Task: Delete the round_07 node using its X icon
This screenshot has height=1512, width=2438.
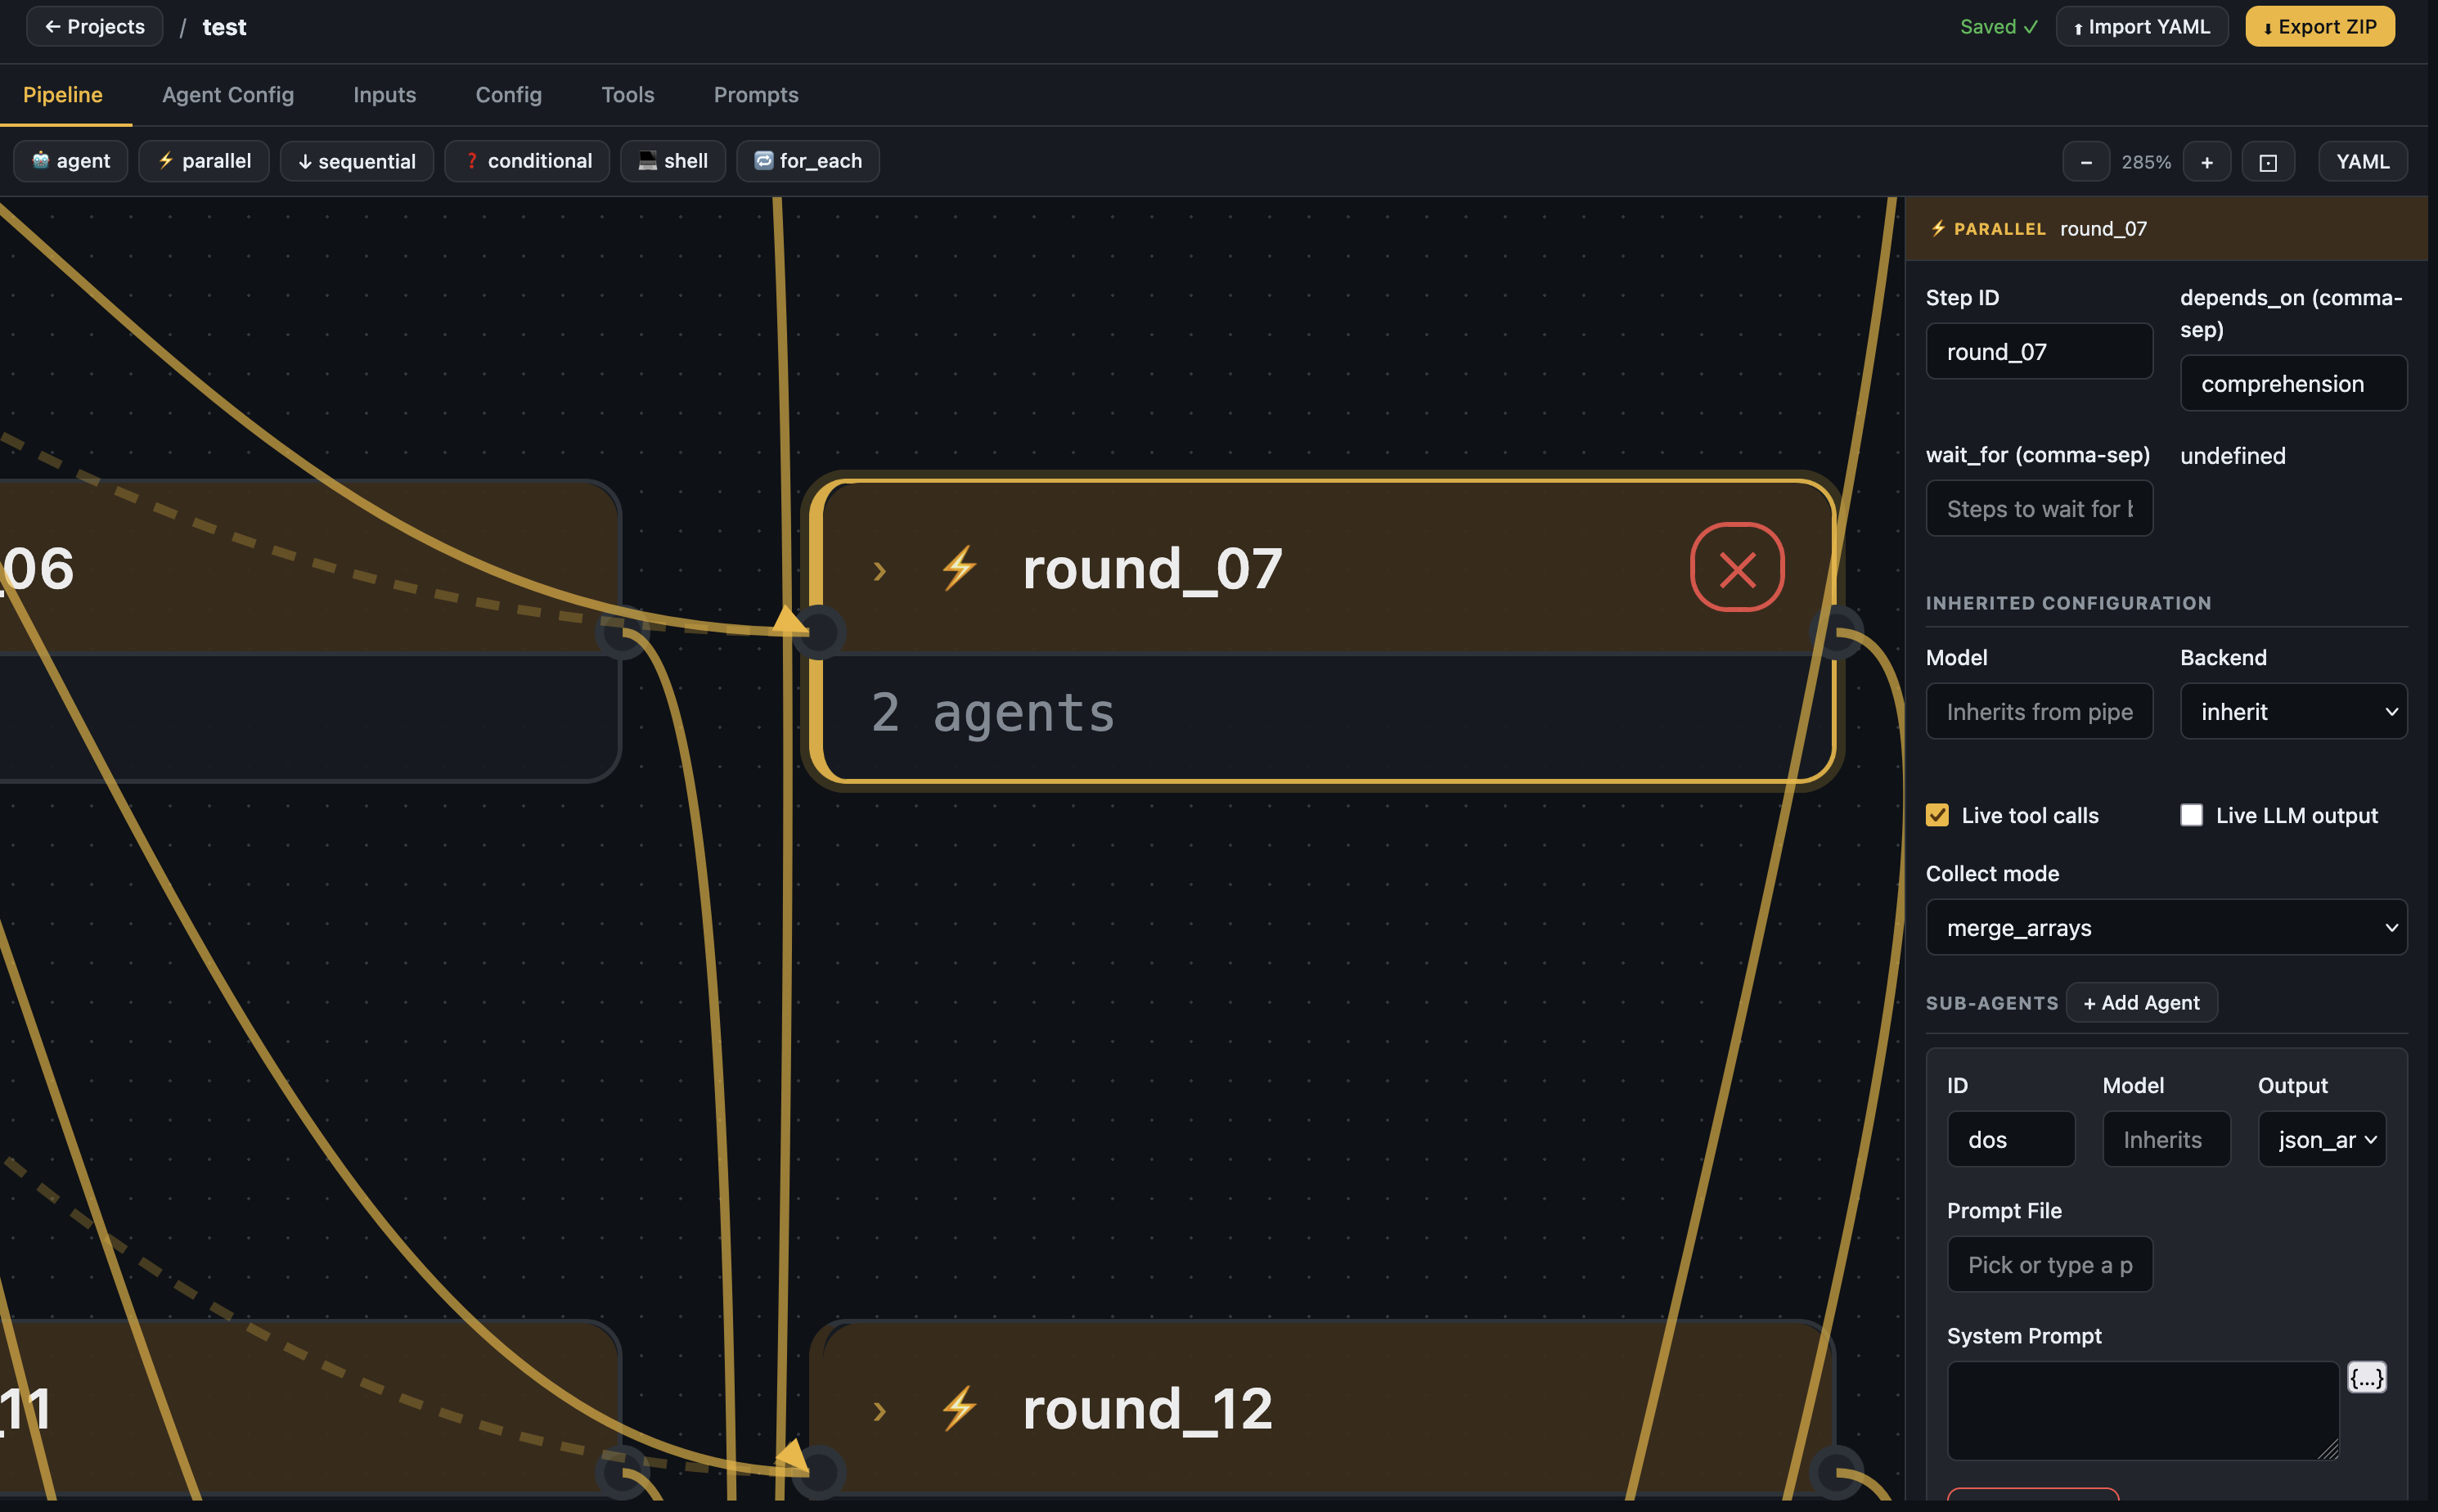Action: pos(1736,568)
